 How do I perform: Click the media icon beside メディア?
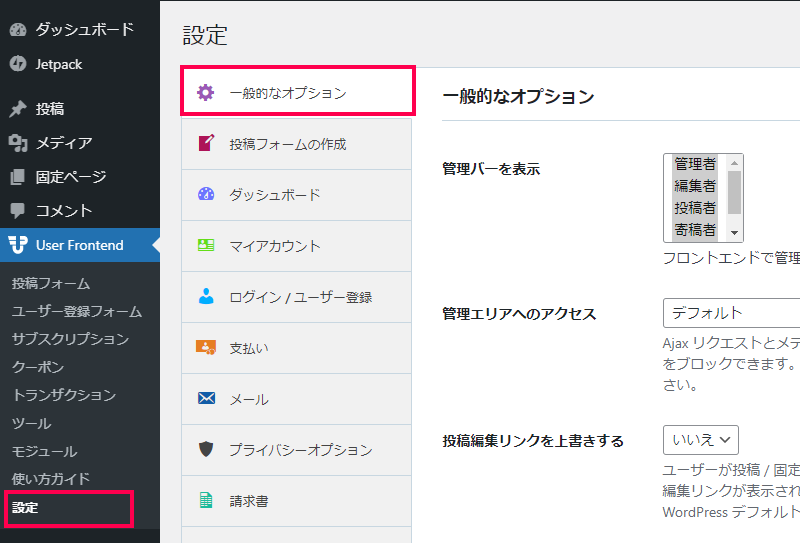[18, 143]
